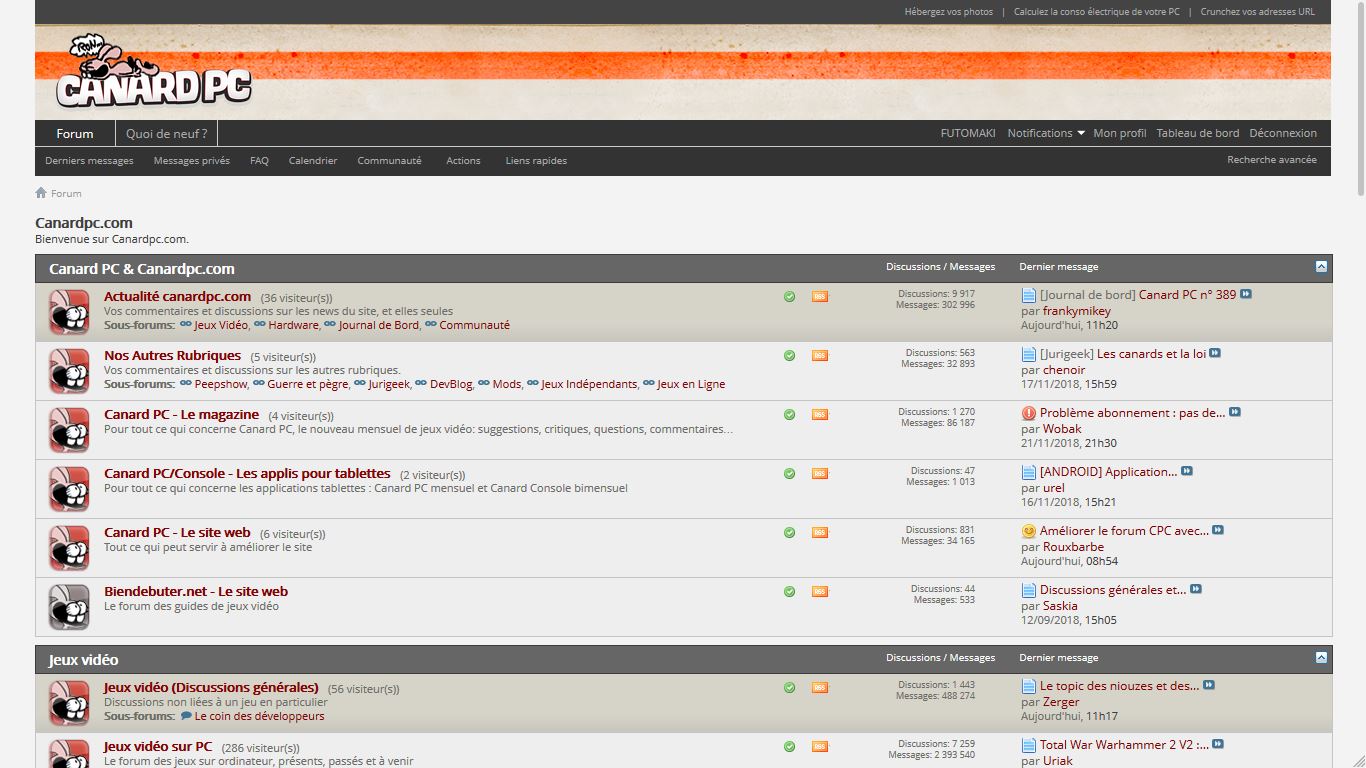The image size is (1366, 768).
Task: Click the vertical page scrollbar
Action: point(1360,384)
